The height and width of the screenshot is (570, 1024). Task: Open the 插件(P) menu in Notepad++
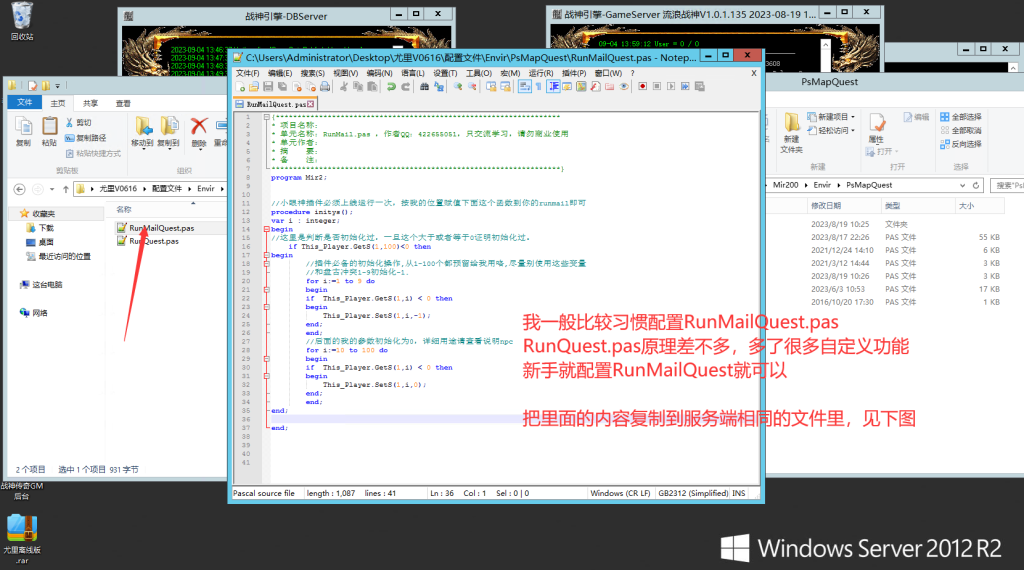(x=574, y=73)
